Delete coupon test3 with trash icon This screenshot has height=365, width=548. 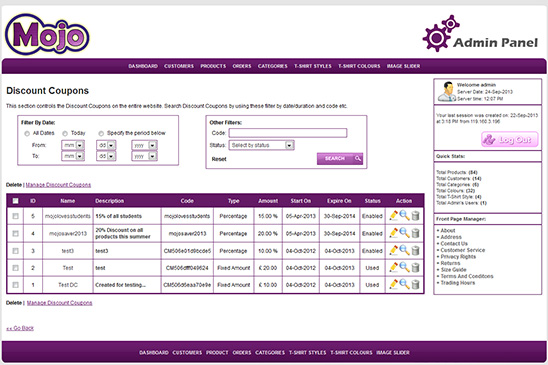(x=415, y=250)
